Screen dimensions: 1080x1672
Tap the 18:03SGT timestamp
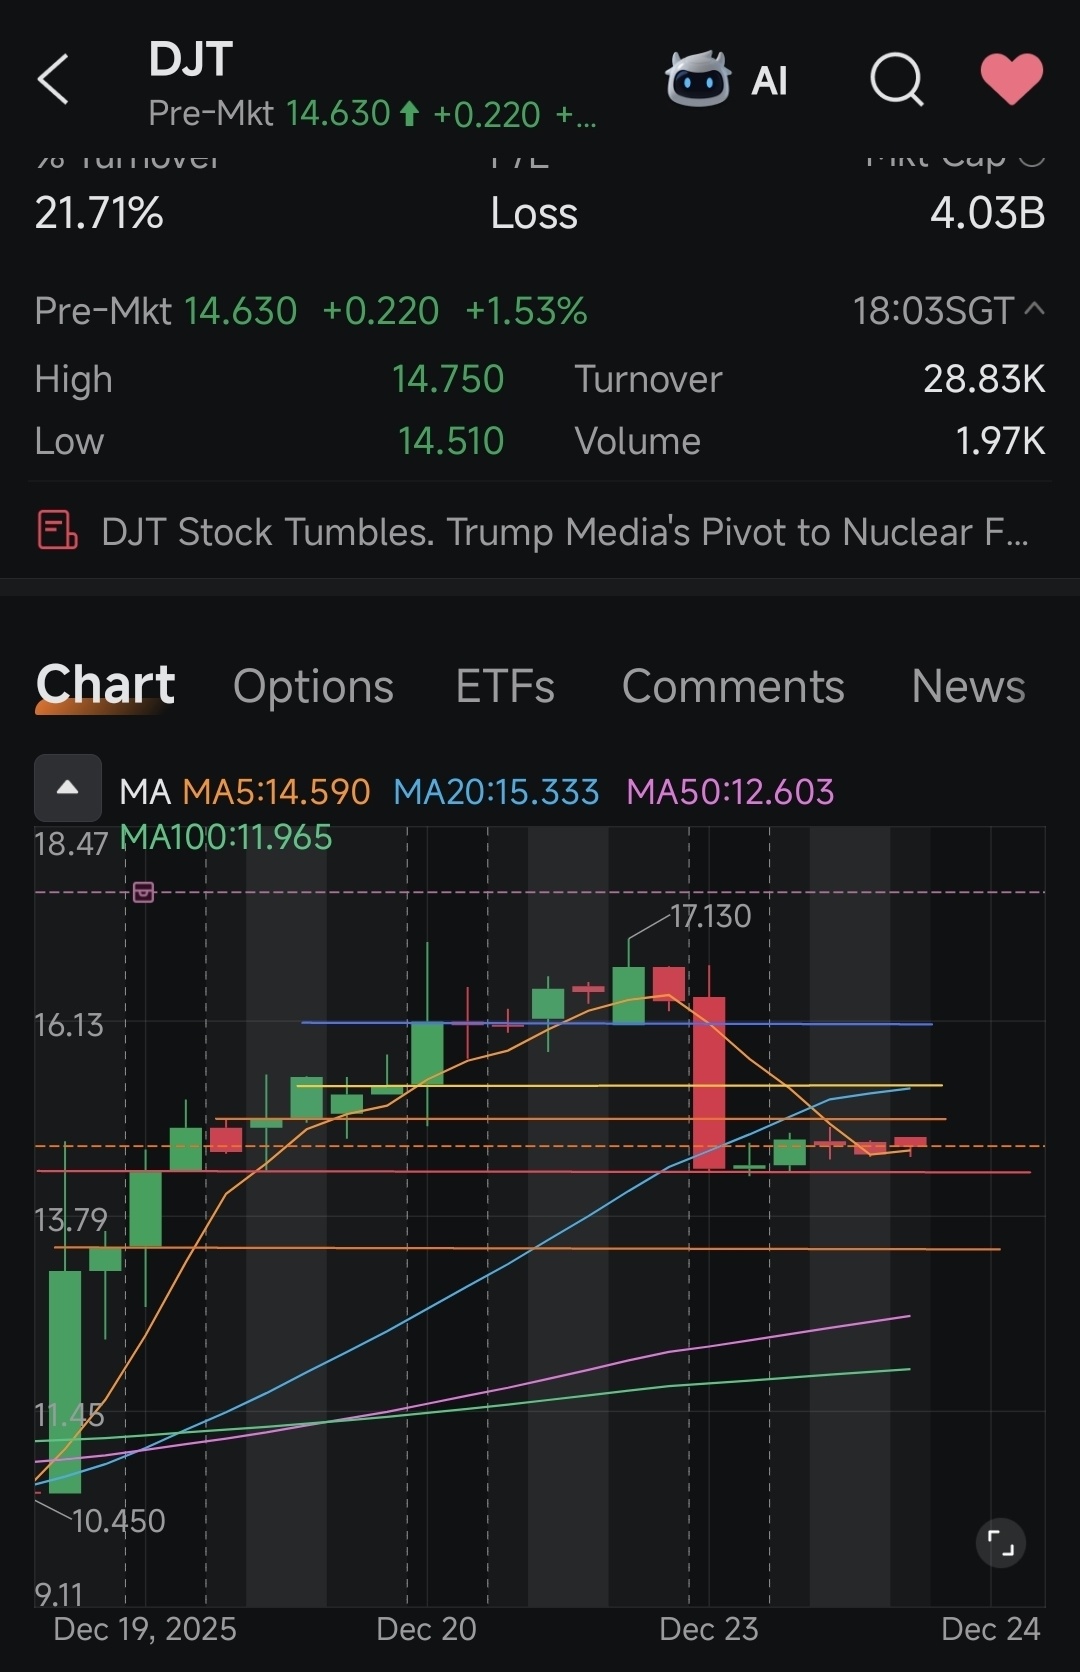point(933,311)
